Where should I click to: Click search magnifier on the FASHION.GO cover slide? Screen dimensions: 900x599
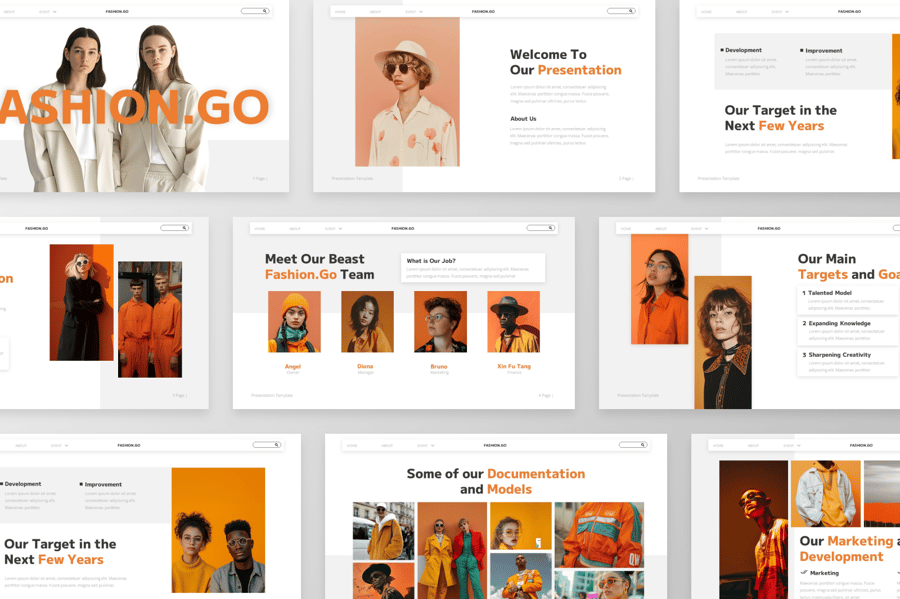265,11
